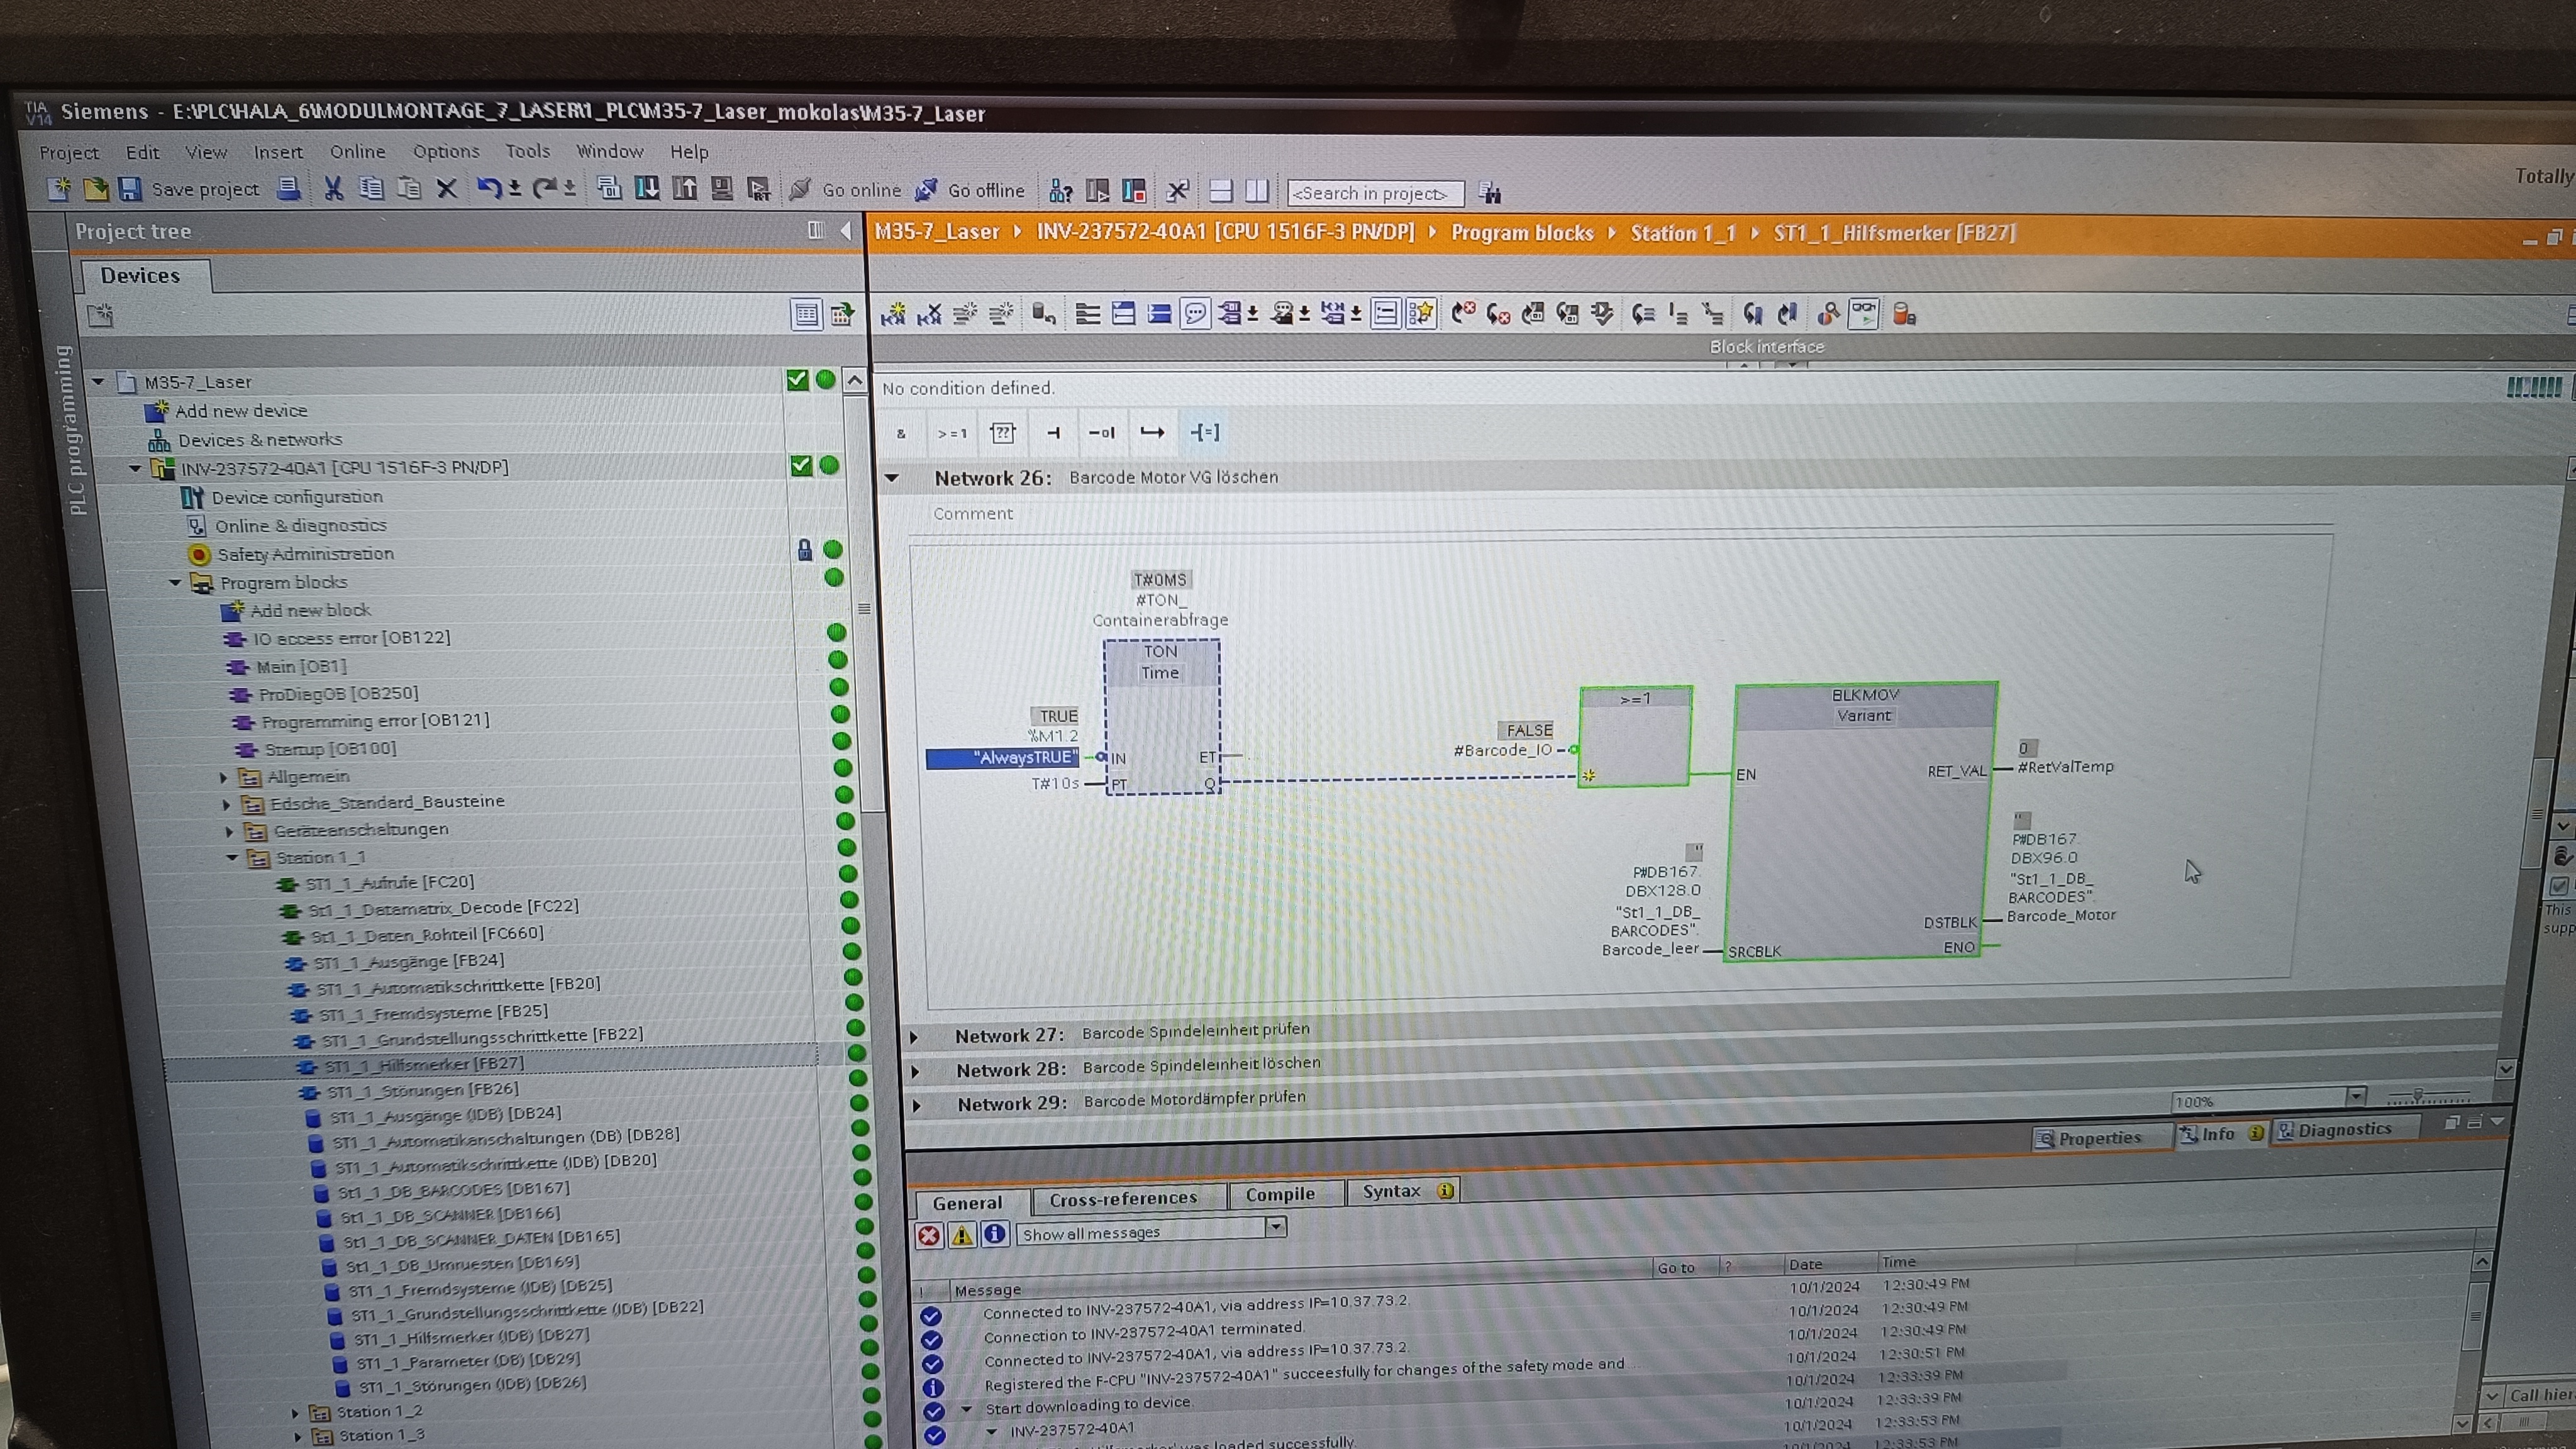Select ST1_1_Störungen [FB26] in tree
Viewport: 2576px width, 1449px height.
(x=409, y=1089)
